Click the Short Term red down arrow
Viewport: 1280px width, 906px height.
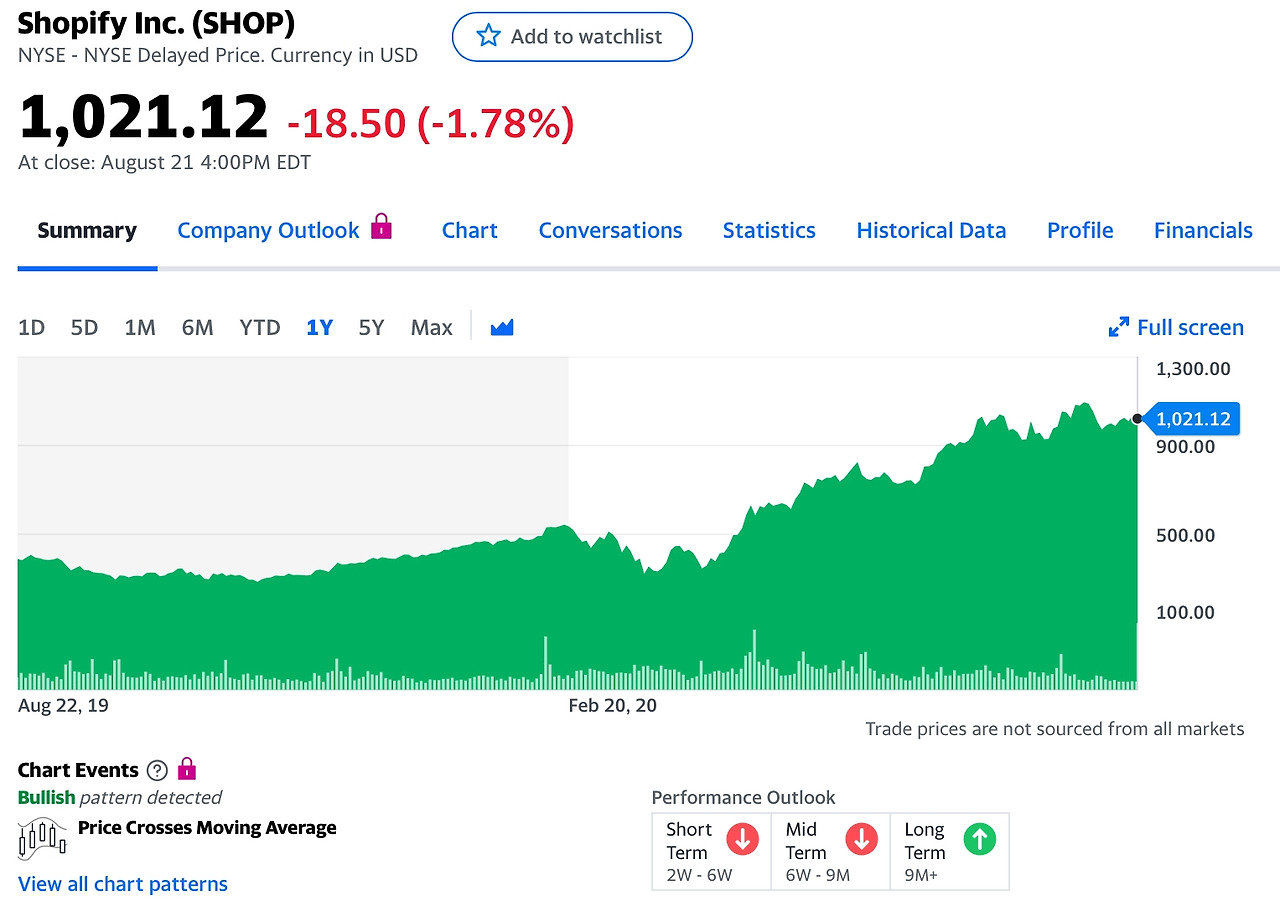tap(742, 840)
